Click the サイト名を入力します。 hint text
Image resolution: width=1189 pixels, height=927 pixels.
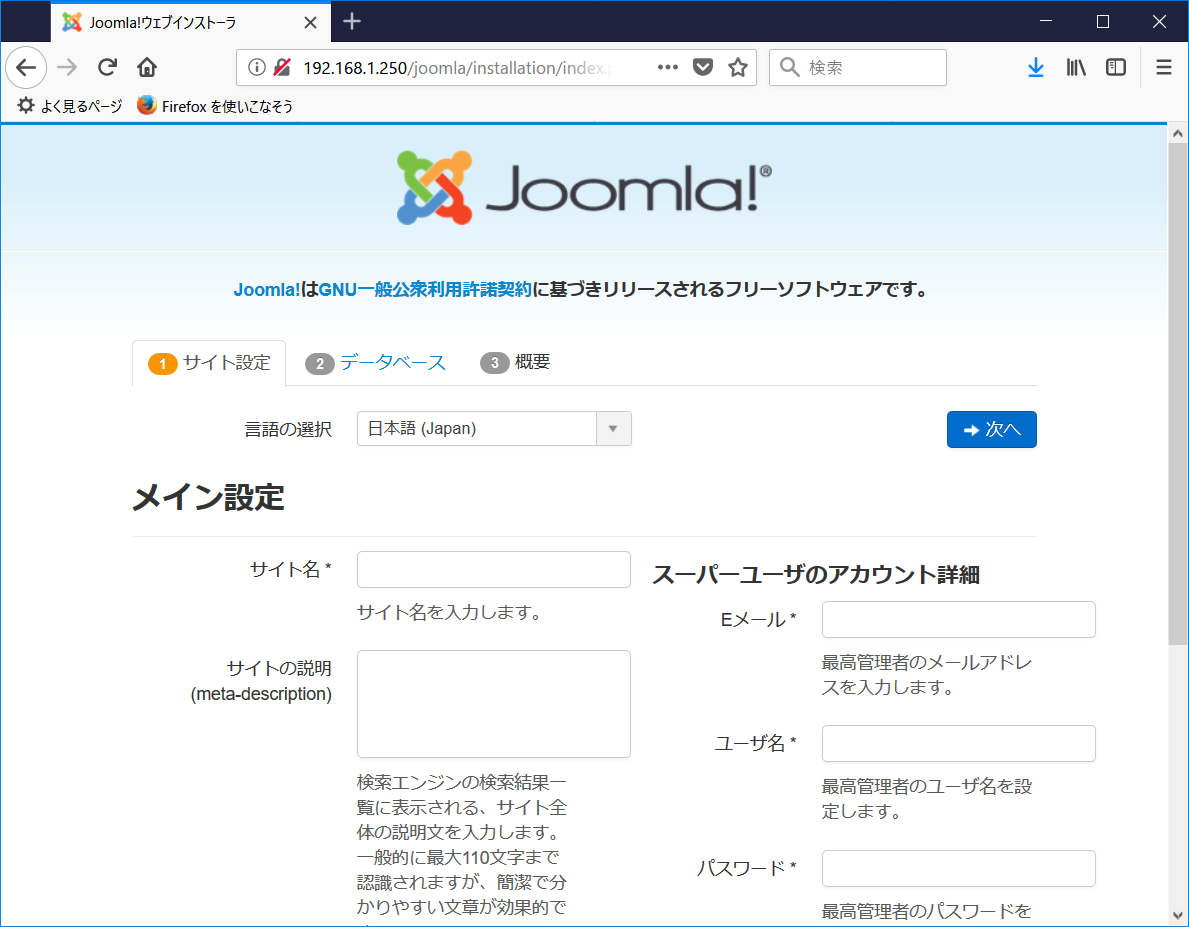pos(450,612)
